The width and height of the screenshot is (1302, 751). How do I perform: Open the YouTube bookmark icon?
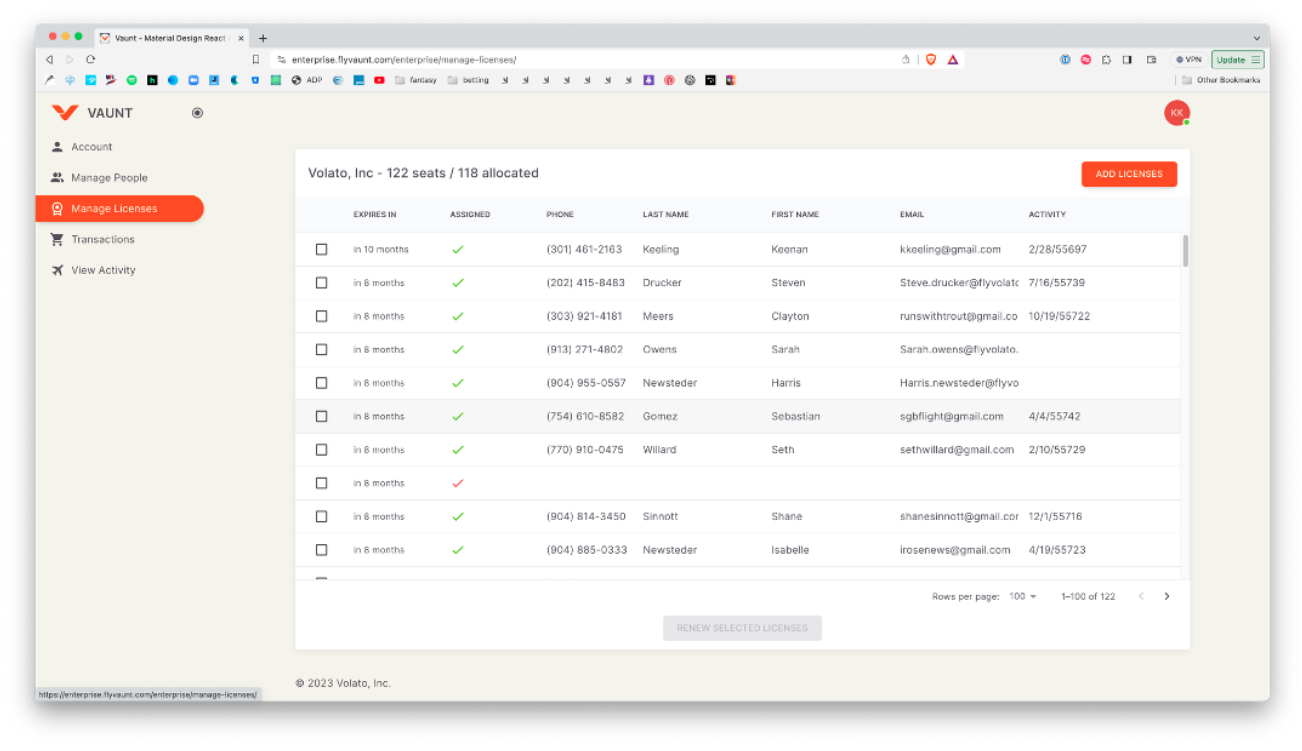click(379, 80)
